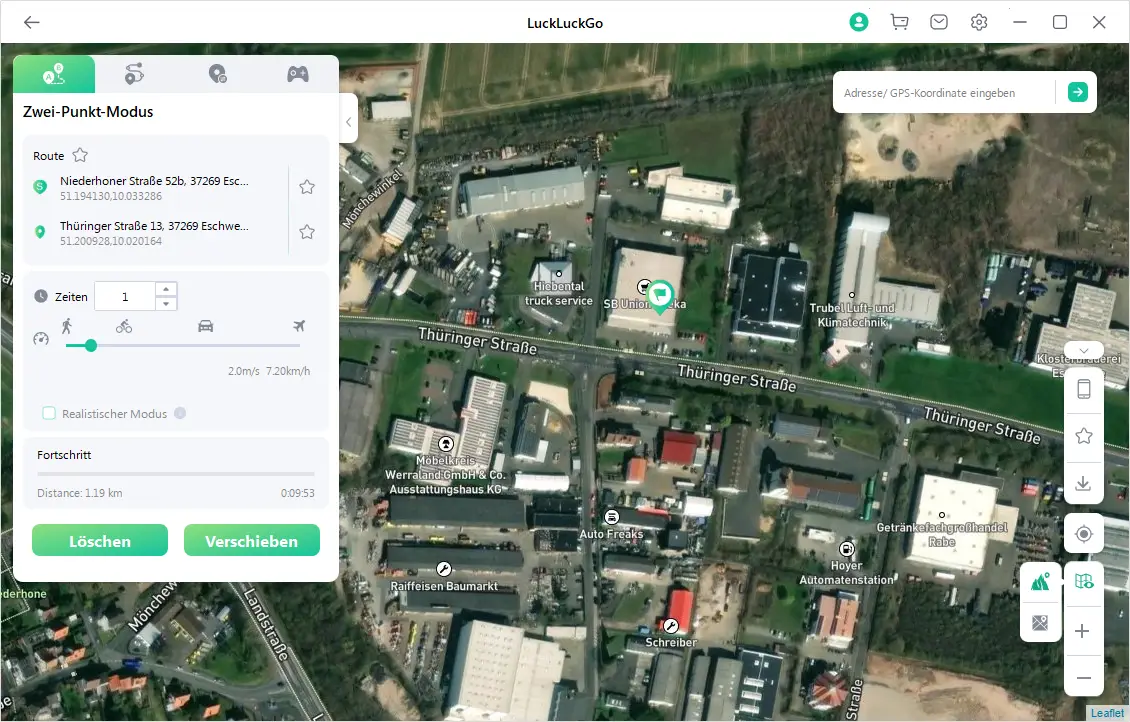This screenshot has width=1130, height=722.
Task: Go back with the arrow icon
Action: 32,22
